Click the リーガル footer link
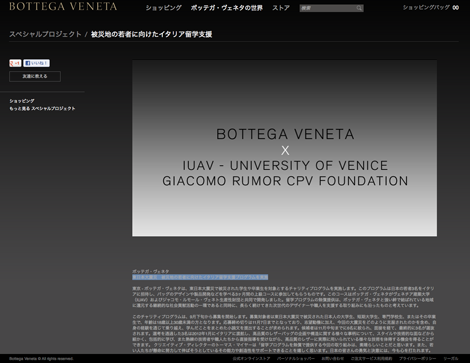 click(451, 359)
